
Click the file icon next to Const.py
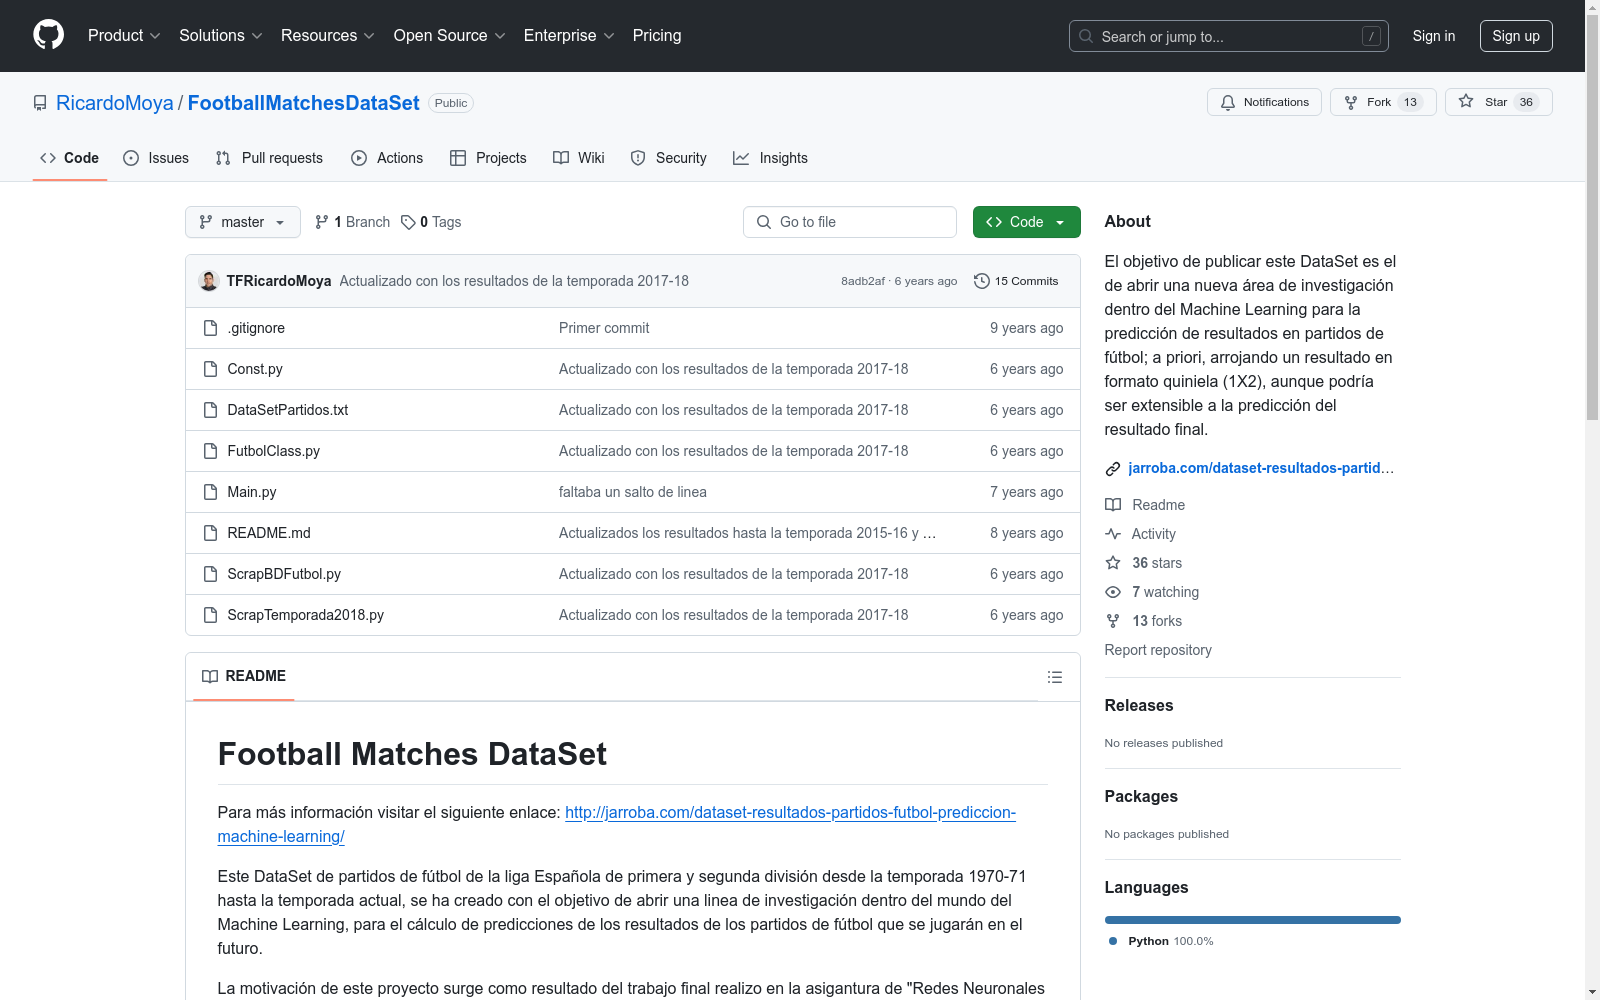click(x=210, y=369)
